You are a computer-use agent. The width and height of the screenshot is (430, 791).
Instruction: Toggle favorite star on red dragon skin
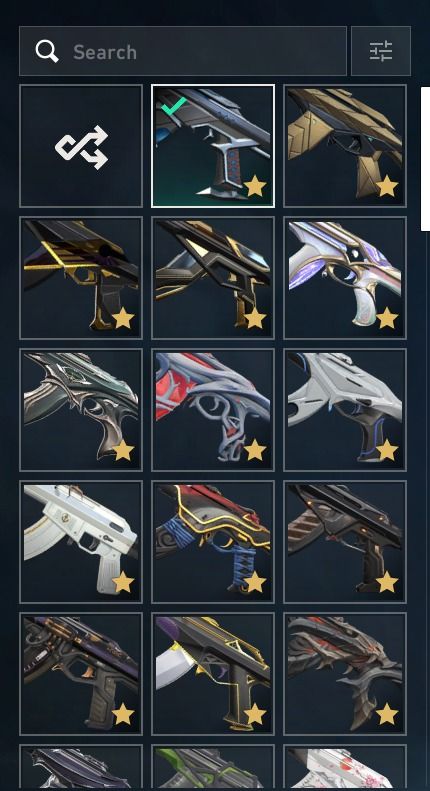(x=254, y=450)
